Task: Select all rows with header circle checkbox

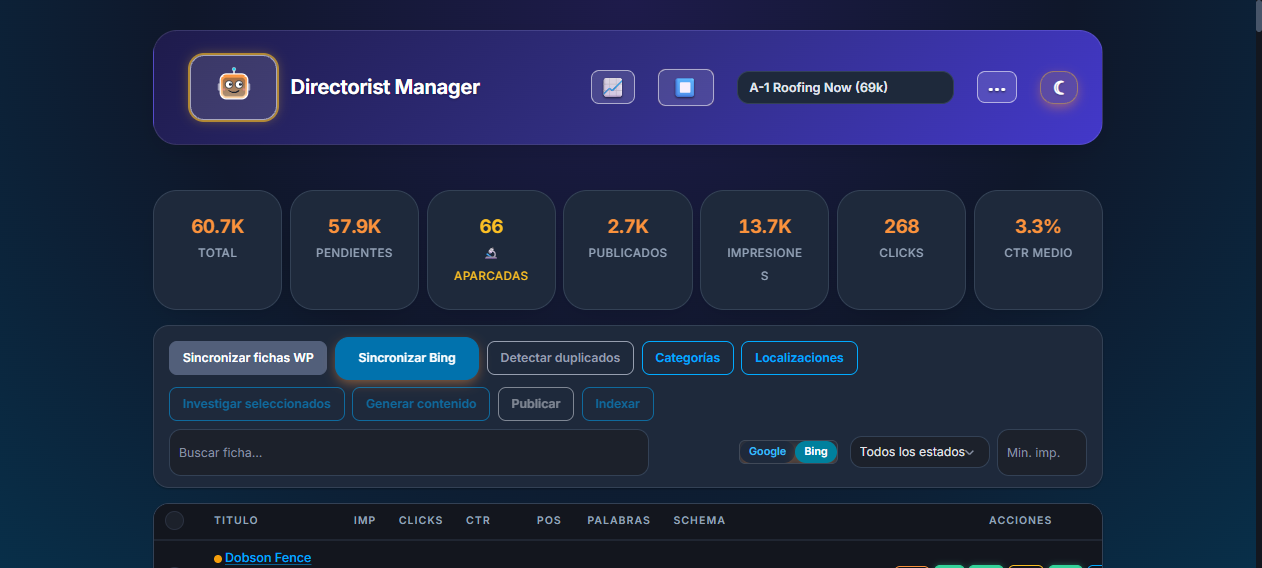Action: click(174, 520)
